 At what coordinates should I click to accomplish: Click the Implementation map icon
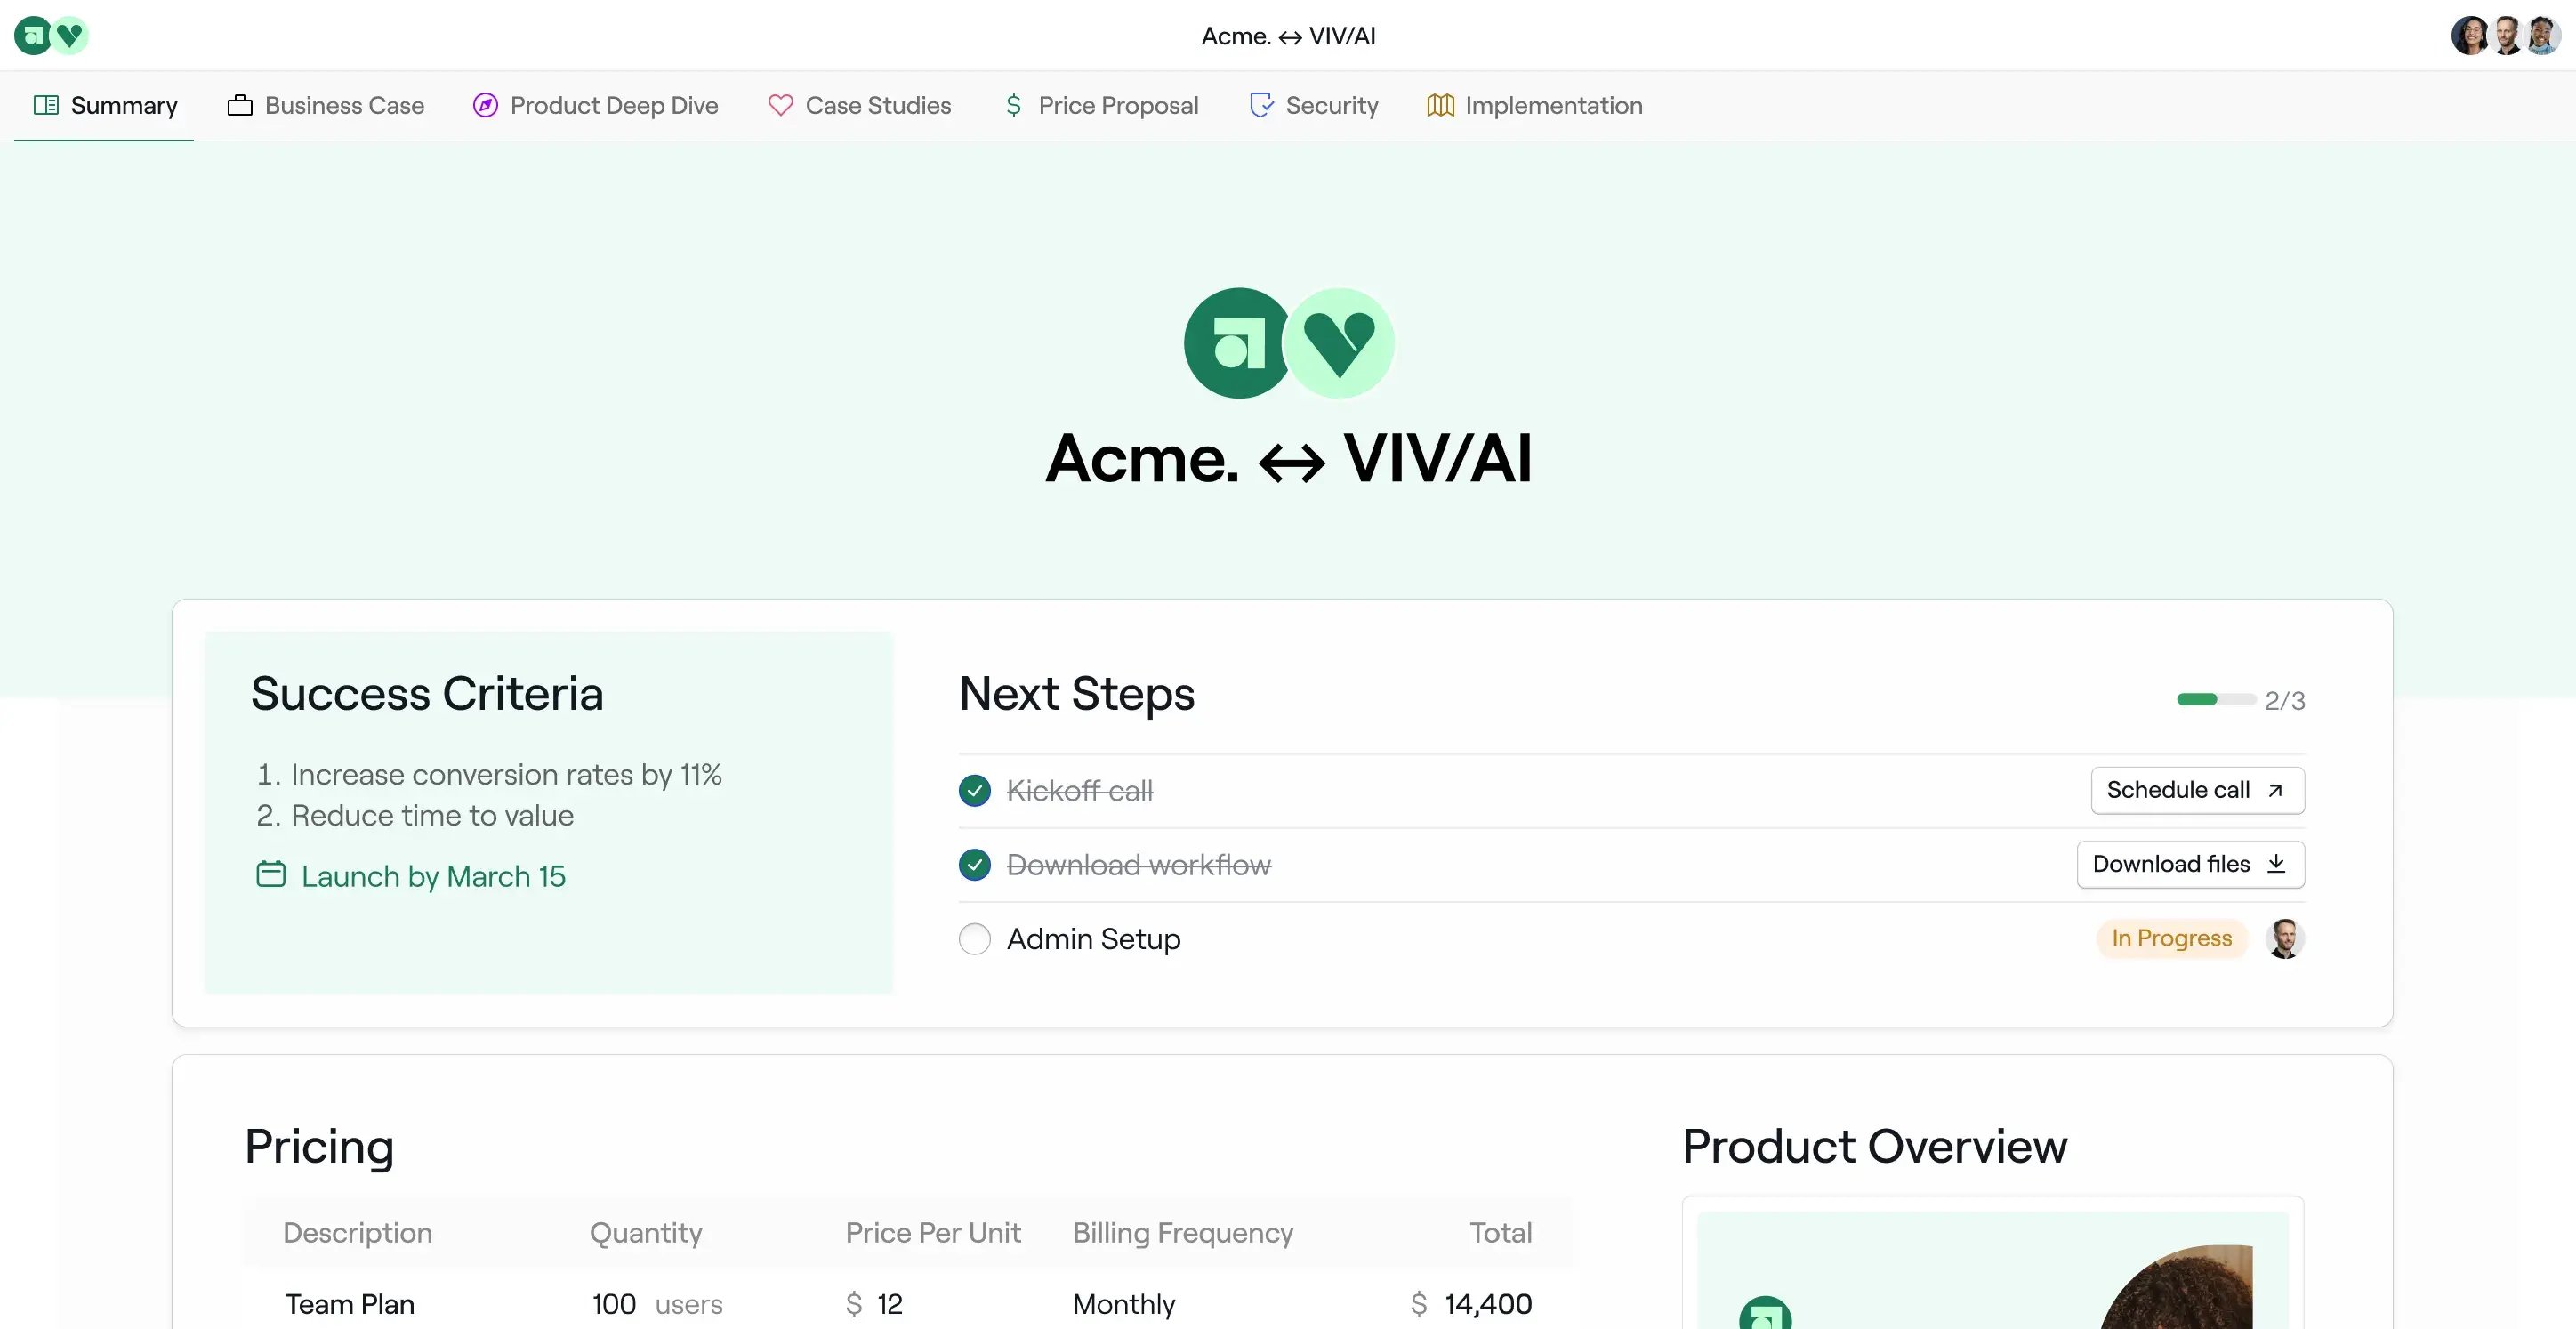click(x=1440, y=105)
